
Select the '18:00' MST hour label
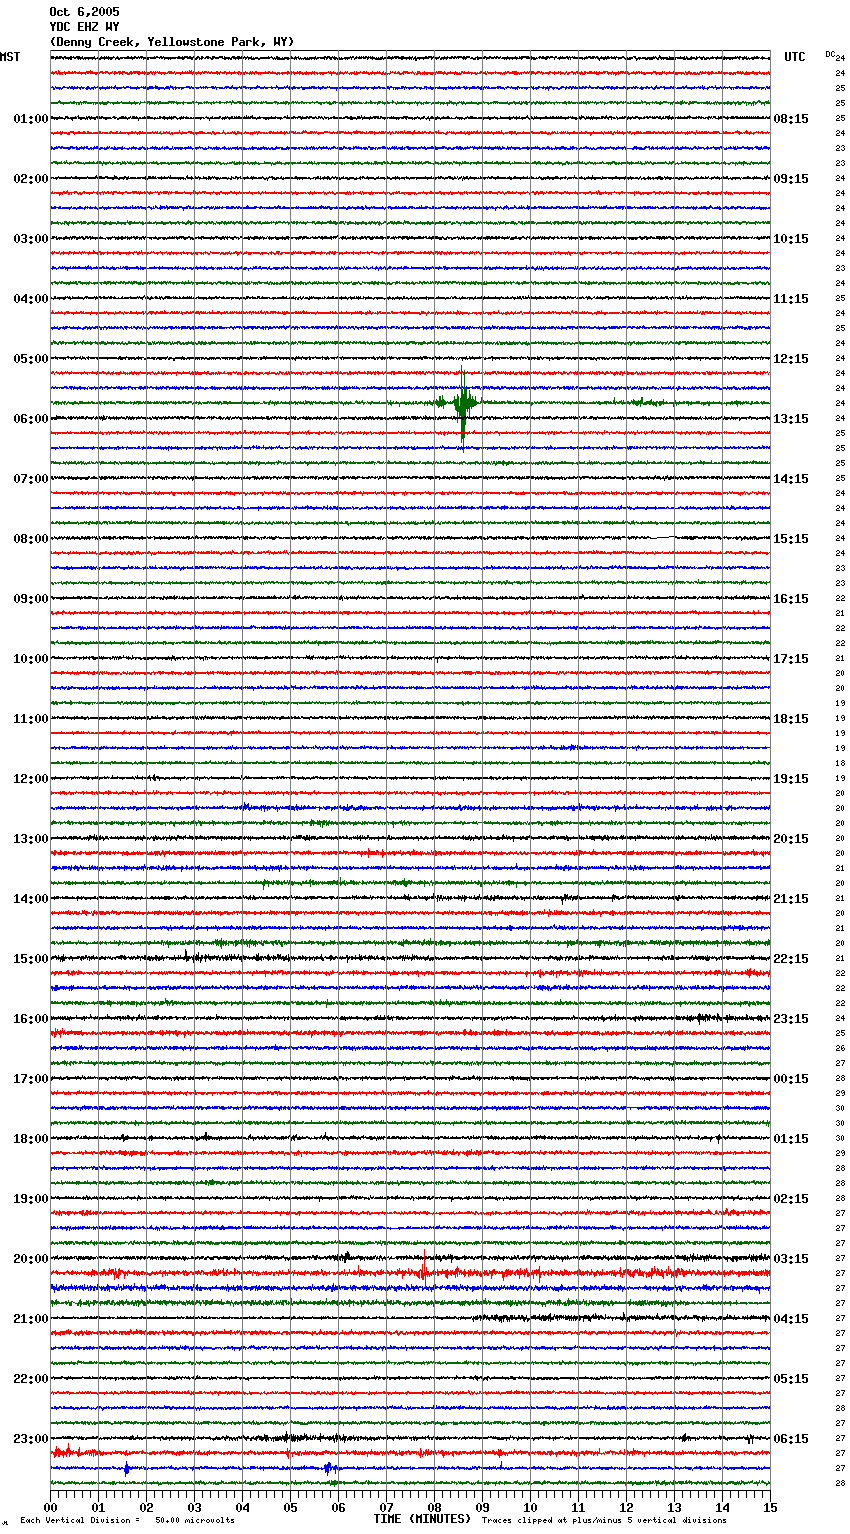31,1139
